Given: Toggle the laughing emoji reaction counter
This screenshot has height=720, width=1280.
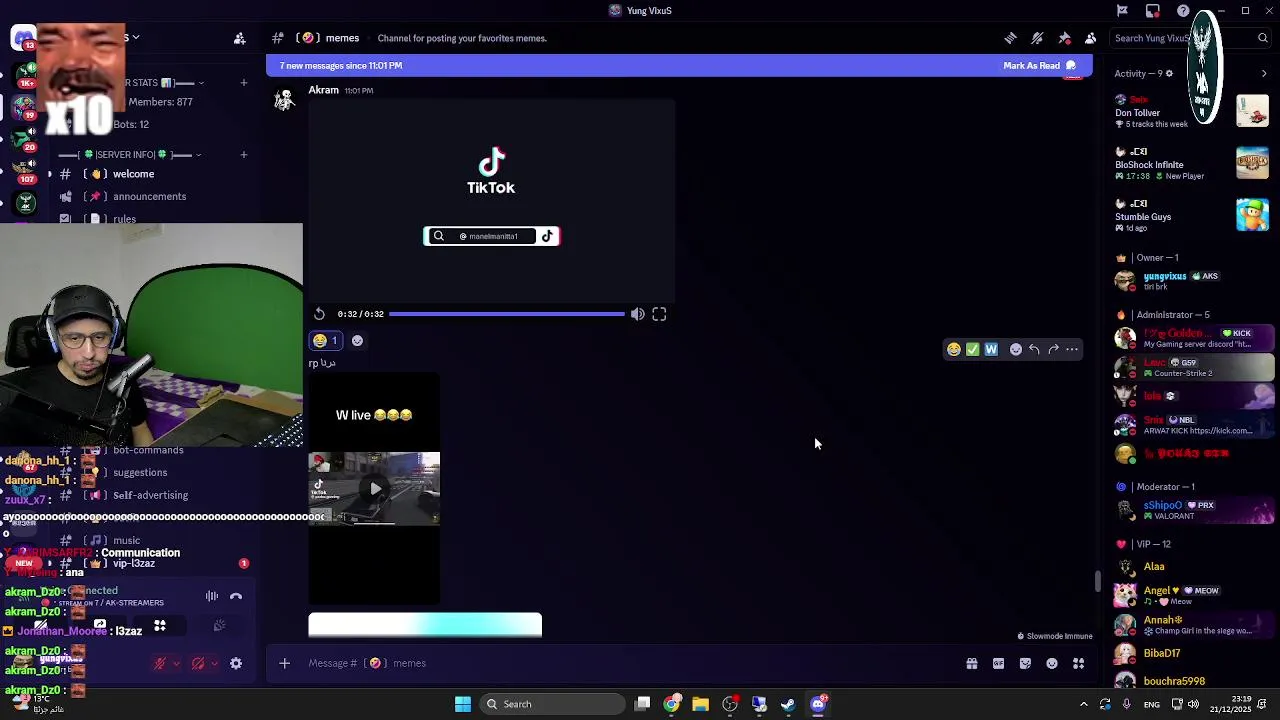Looking at the screenshot, I should [x=325, y=341].
